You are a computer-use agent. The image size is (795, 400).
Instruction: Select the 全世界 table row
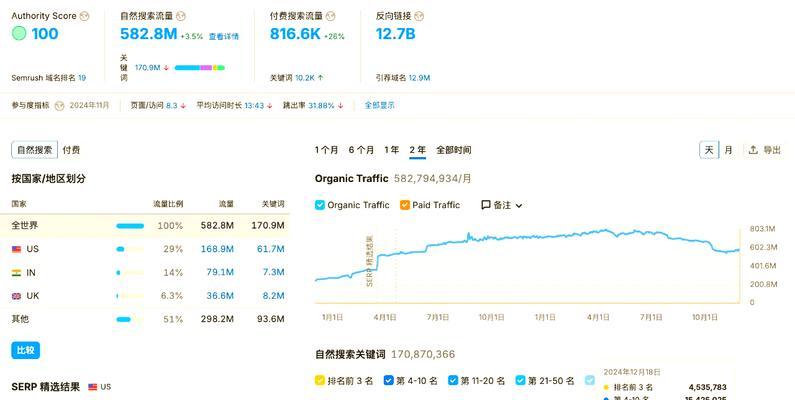click(x=144, y=226)
